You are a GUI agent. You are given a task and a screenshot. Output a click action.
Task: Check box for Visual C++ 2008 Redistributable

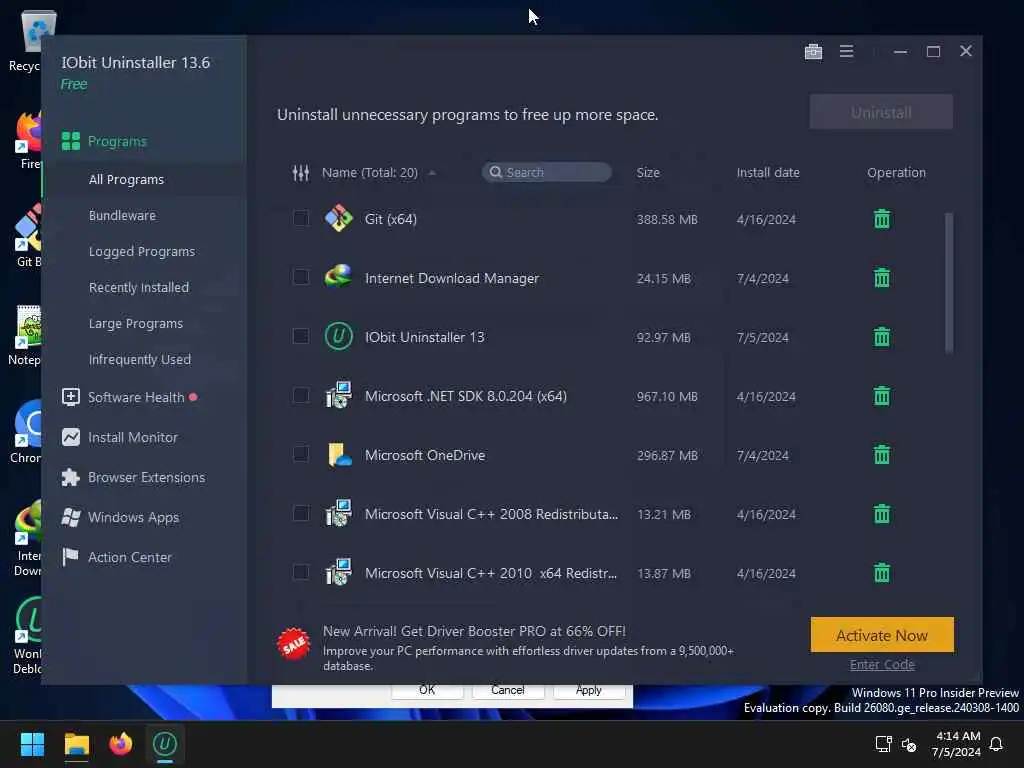(x=300, y=513)
